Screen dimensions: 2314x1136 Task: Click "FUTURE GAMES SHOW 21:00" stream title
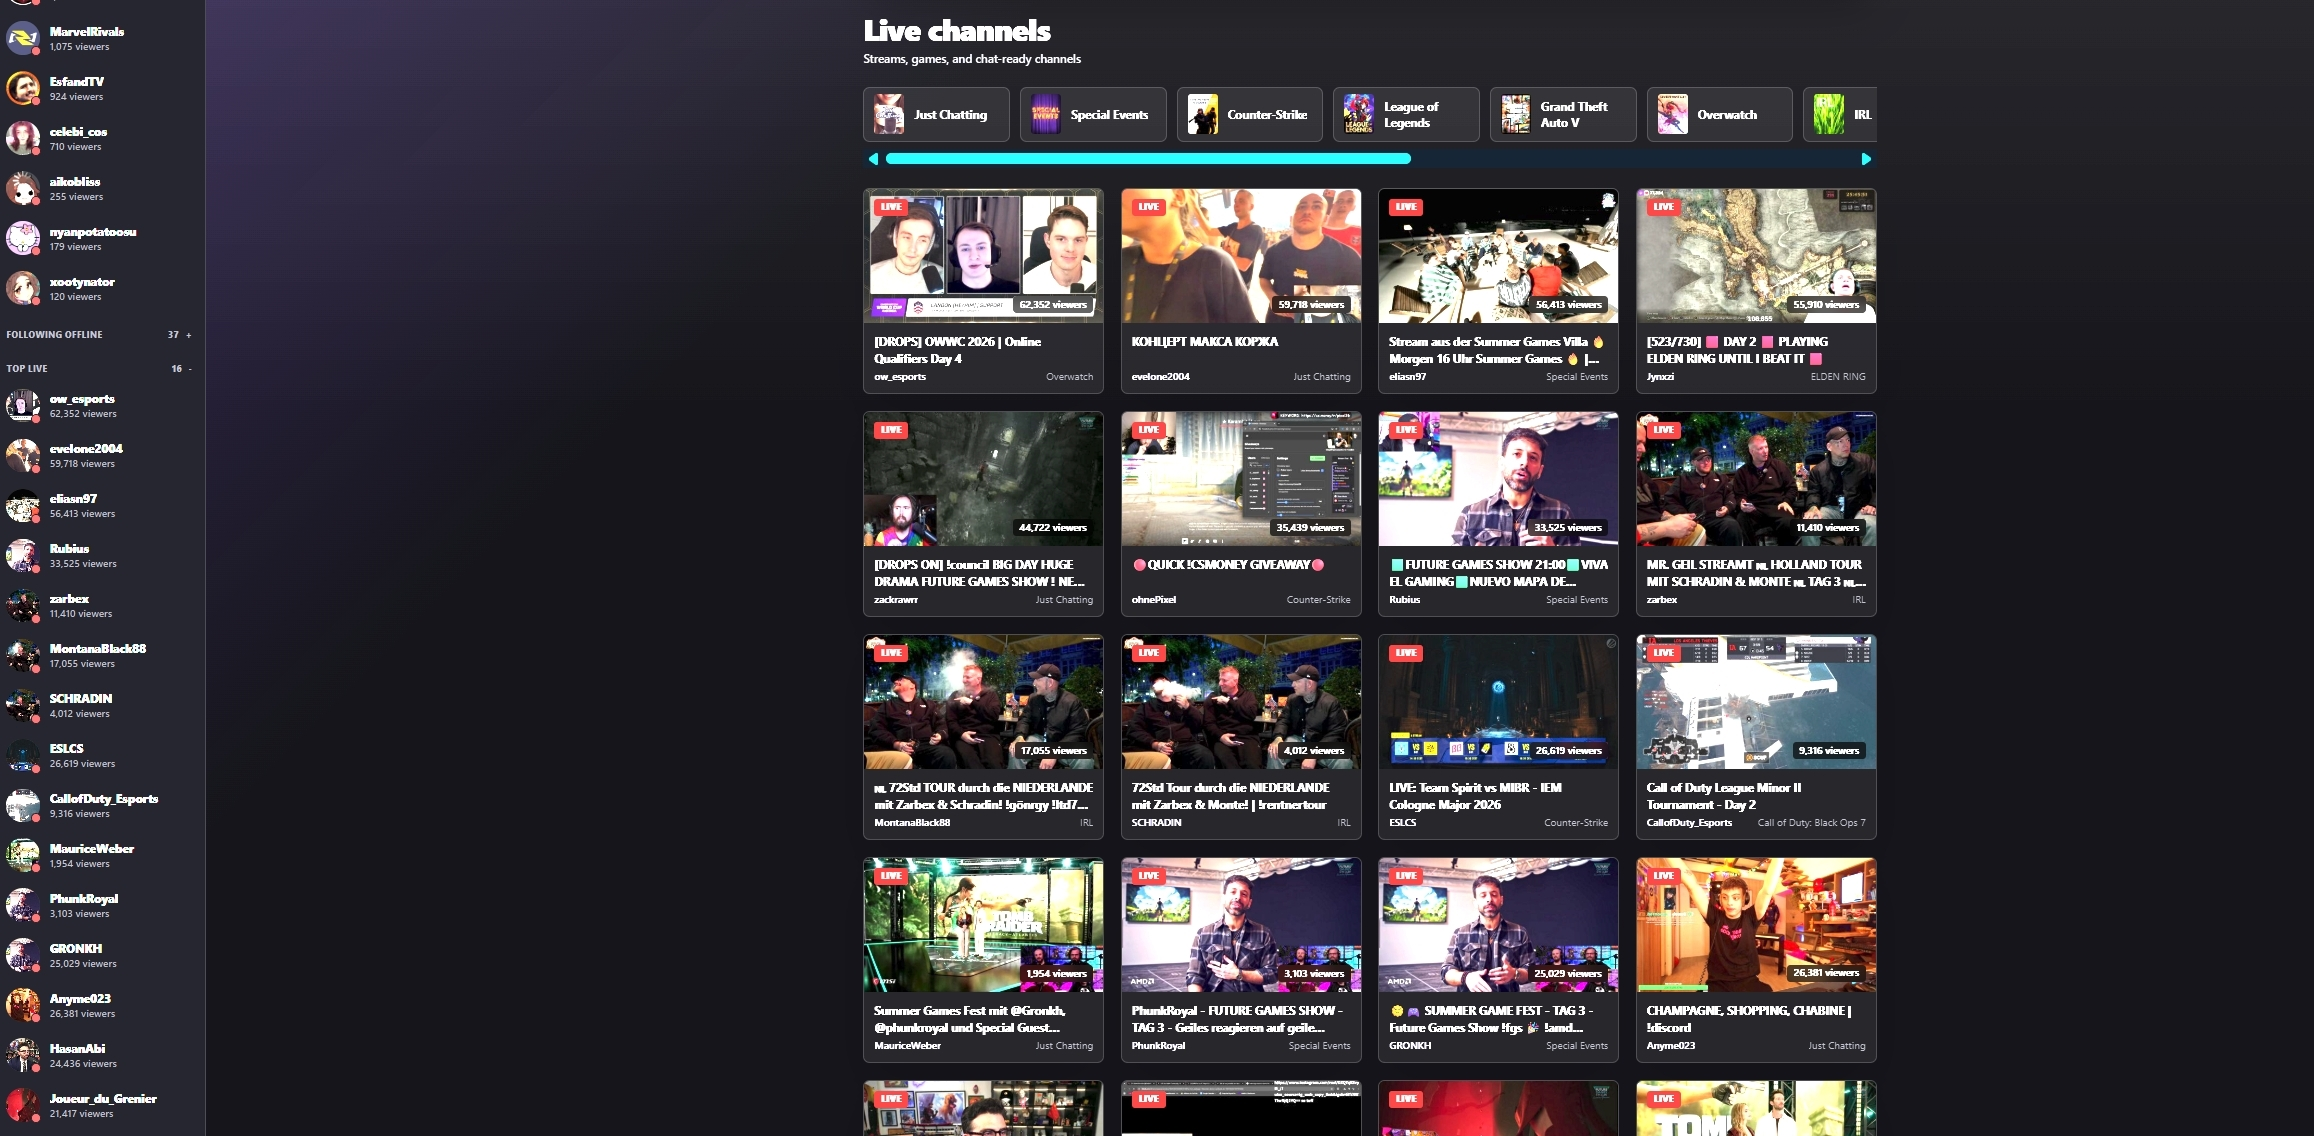pyautogui.click(x=1498, y=573)
